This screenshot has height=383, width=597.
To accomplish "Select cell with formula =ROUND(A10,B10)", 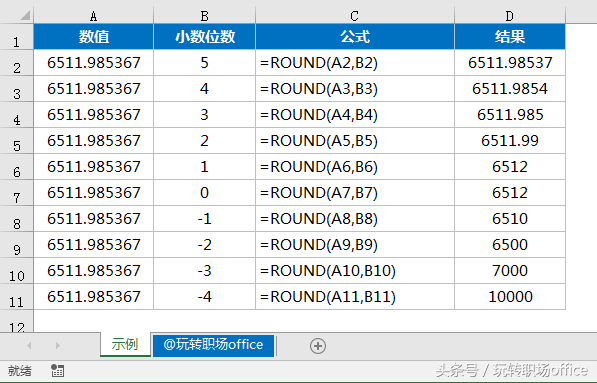I will (x=354, y=271).
